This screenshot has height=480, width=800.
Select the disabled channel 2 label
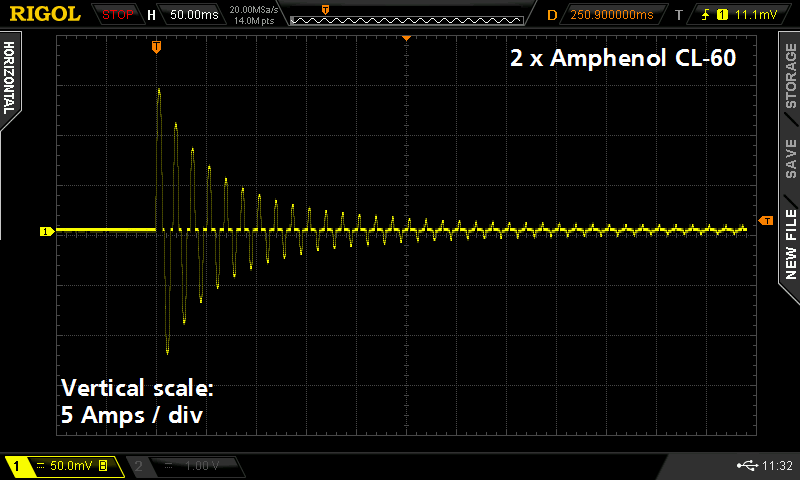pos(138,466)
